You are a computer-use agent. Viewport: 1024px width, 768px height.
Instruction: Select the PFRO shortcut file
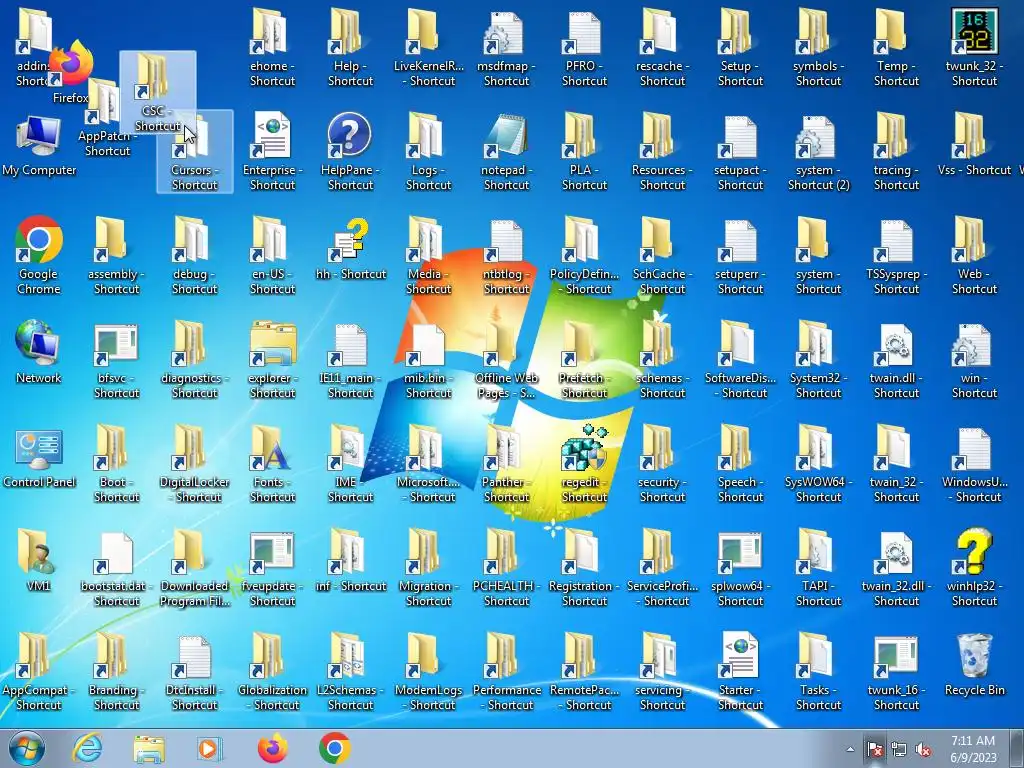584,48
